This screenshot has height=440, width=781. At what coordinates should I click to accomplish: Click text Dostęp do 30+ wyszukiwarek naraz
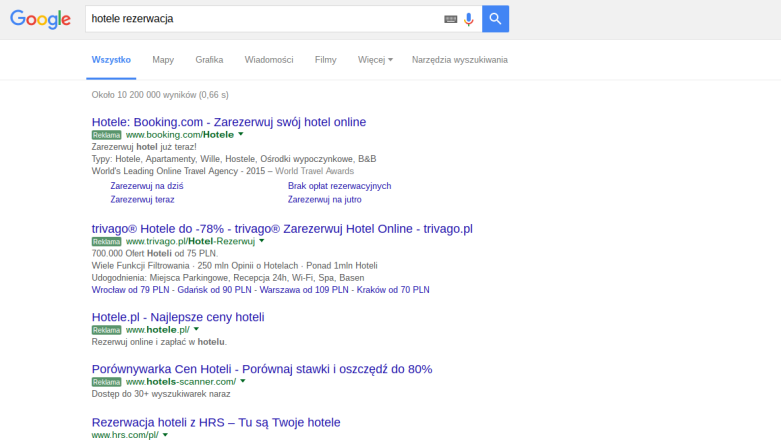(161, 394)
